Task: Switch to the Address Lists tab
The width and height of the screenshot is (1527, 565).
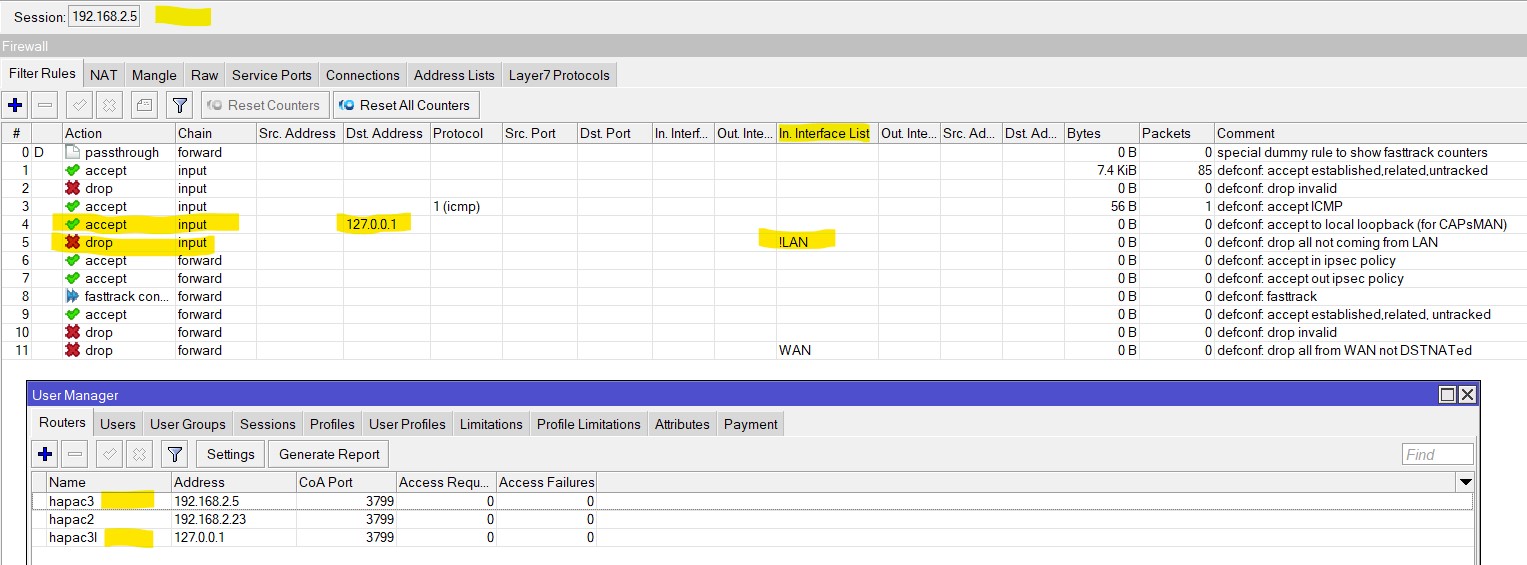Action: coord(454,75)
